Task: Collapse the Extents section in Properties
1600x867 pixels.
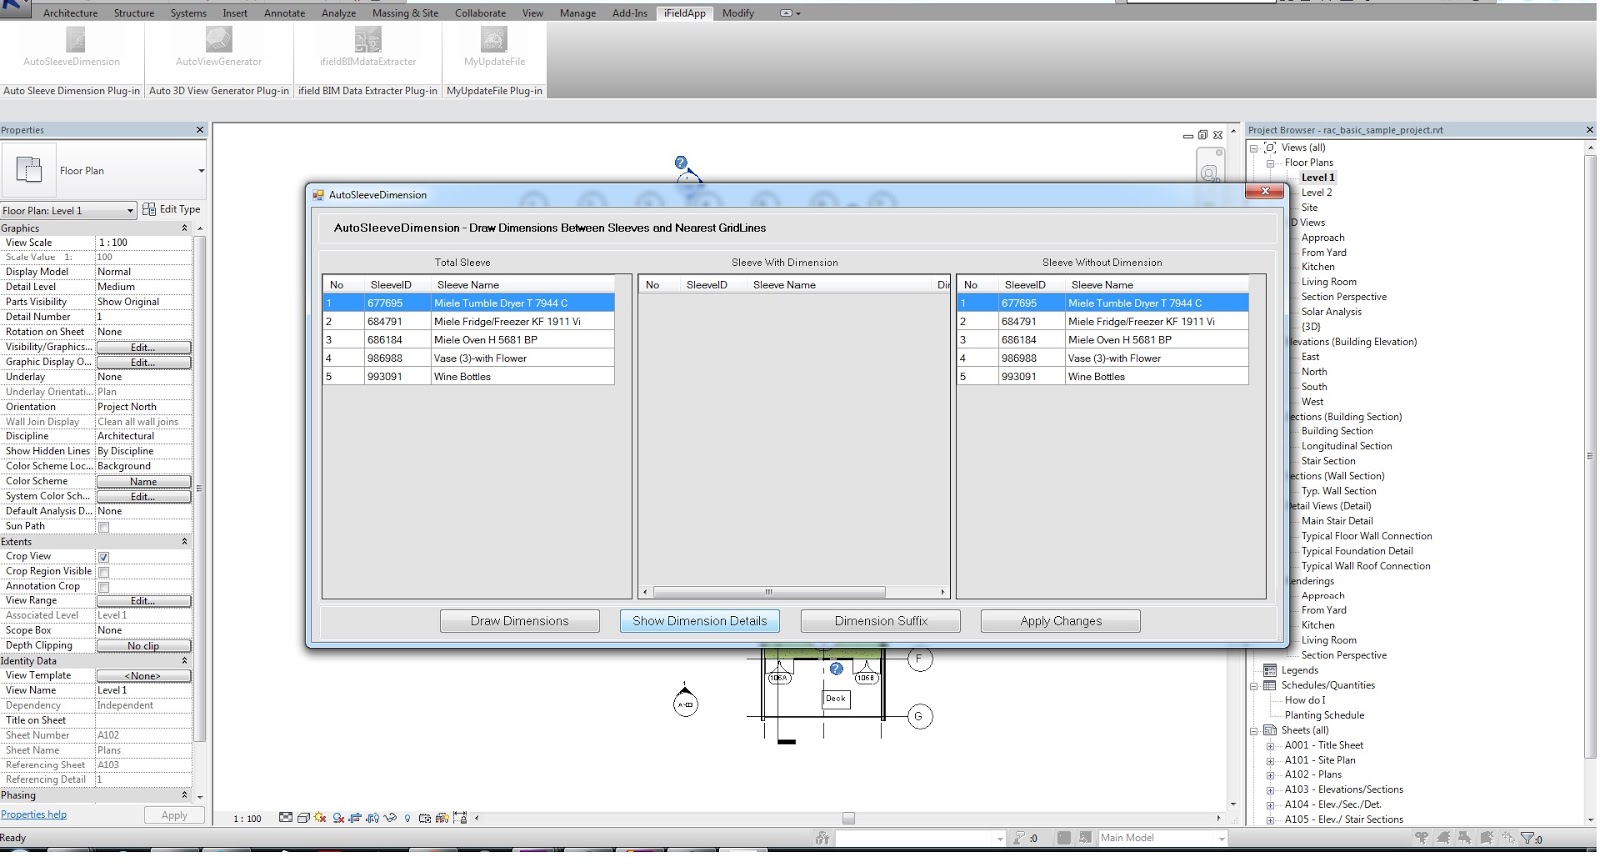Action: click(x=184, y=541)
